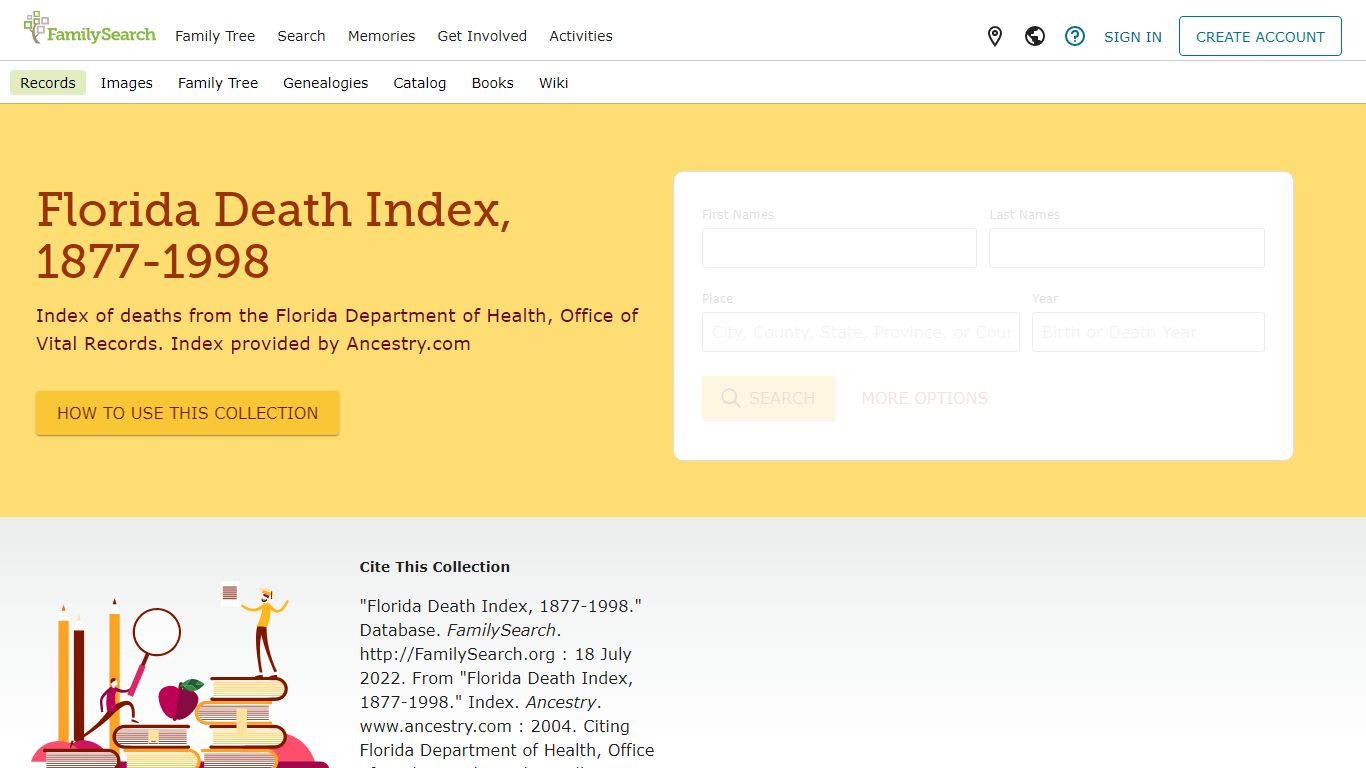Click the location pin icon
The height and width of the screenshot is (768, 1366).
click(x=995, y=37)
